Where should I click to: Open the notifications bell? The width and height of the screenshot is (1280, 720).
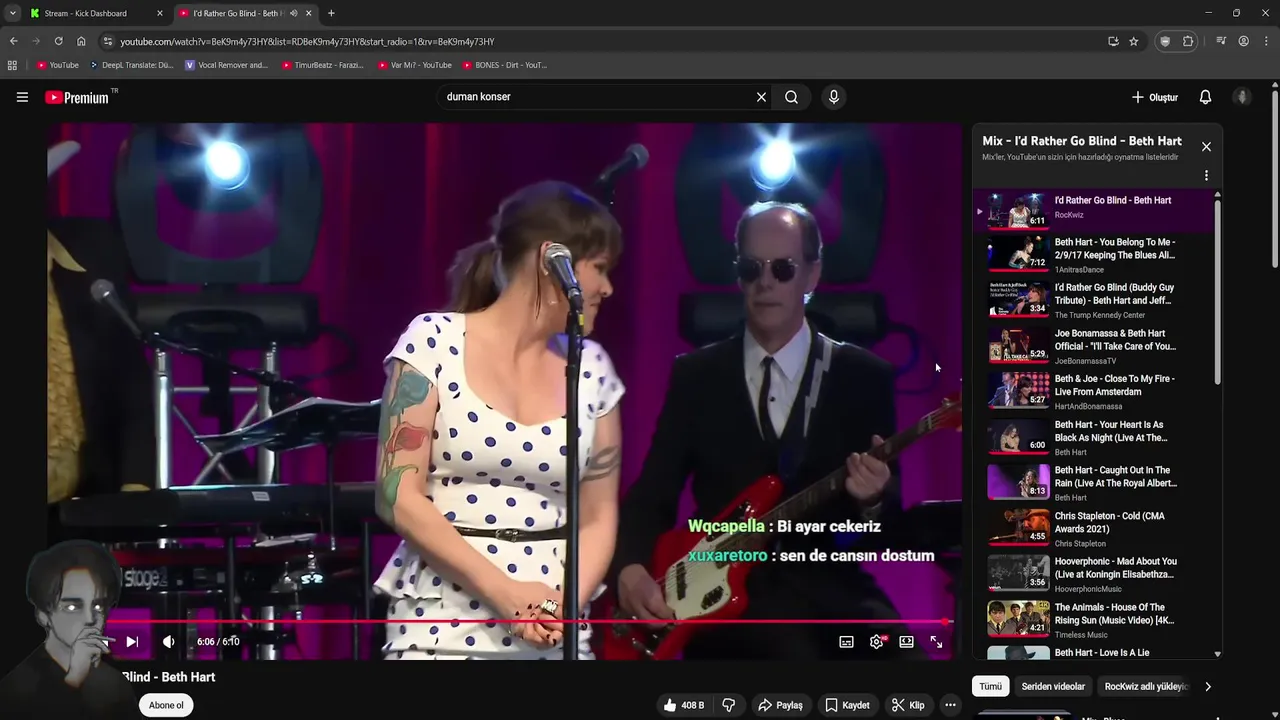click(1205, 97)
